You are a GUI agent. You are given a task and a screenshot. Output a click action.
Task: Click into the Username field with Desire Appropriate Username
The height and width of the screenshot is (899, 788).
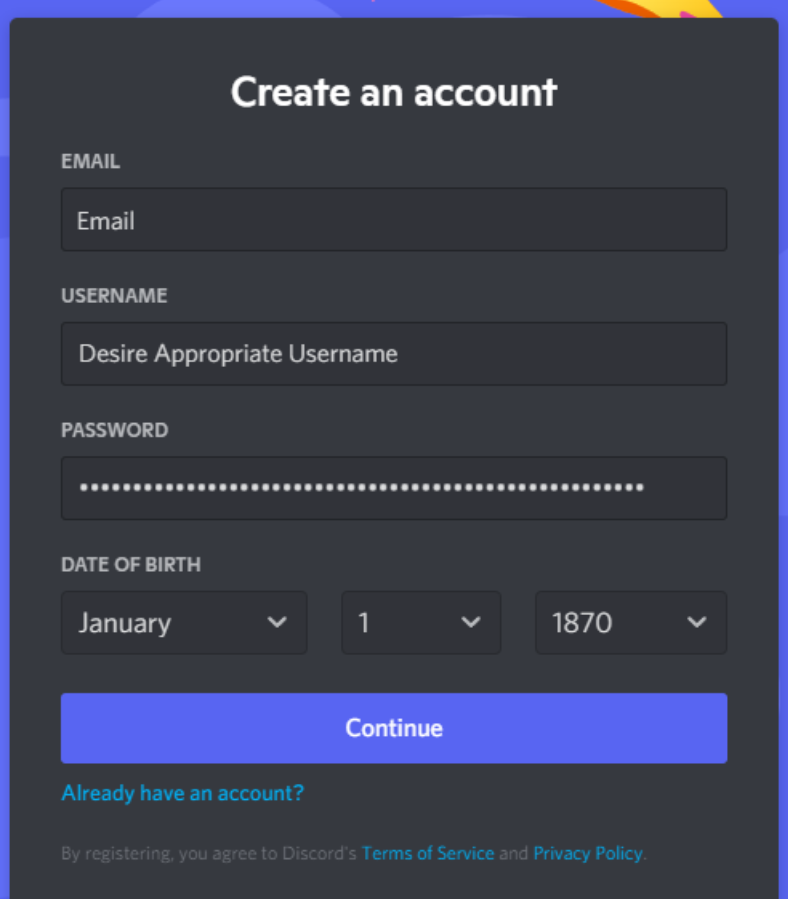tap(394, 354)
